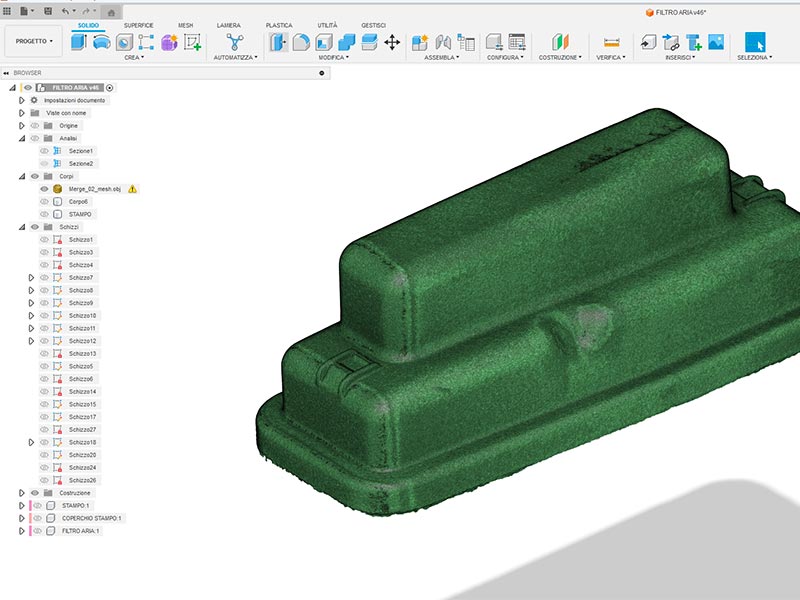Select the Automatizza tool icon
The width and height of the screenshot is (800, 600).
tap(235, 42)
